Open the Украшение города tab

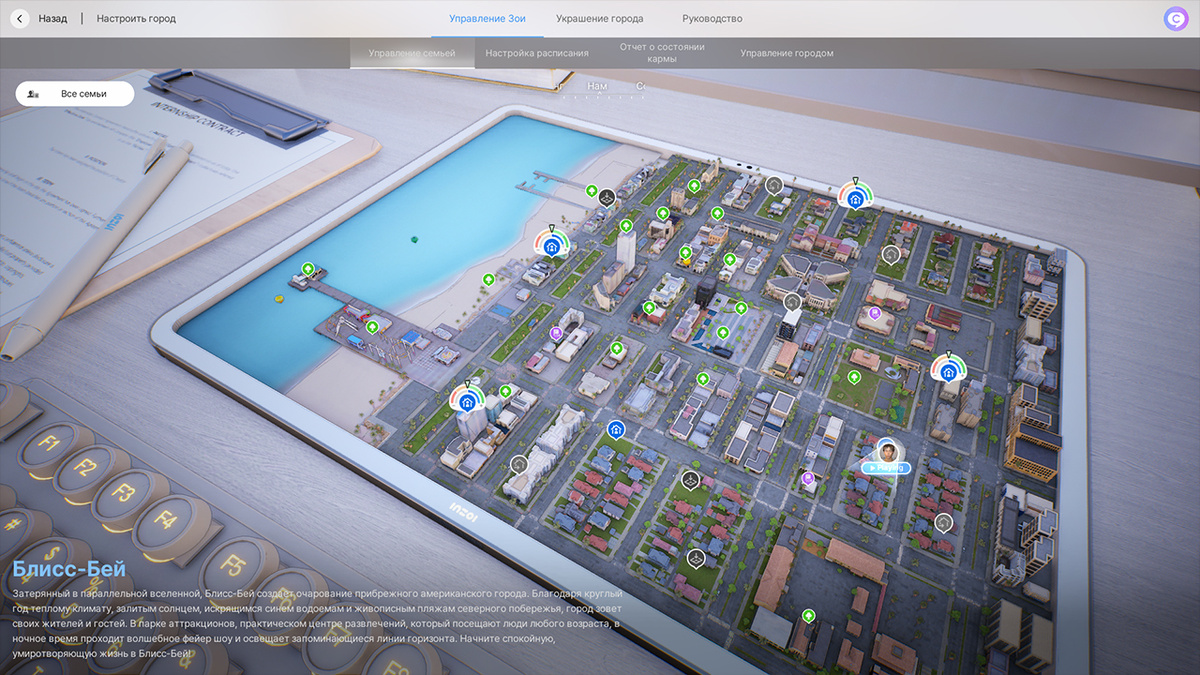point(599,18)
